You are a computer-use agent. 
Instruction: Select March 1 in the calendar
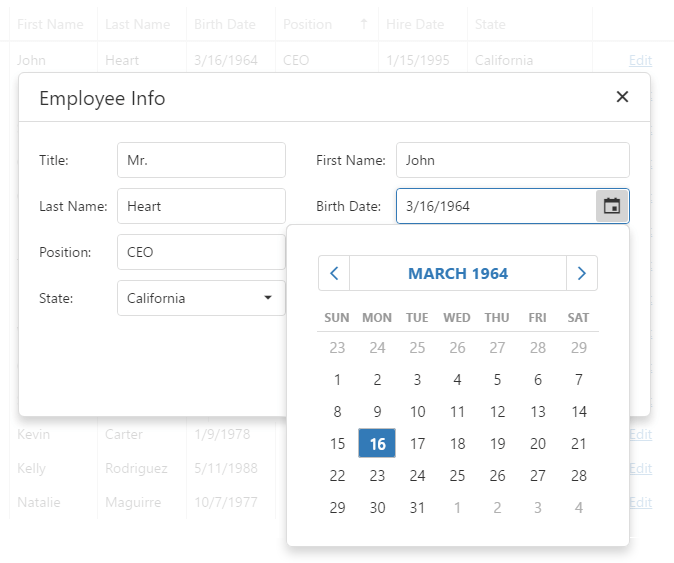point(337,380)
